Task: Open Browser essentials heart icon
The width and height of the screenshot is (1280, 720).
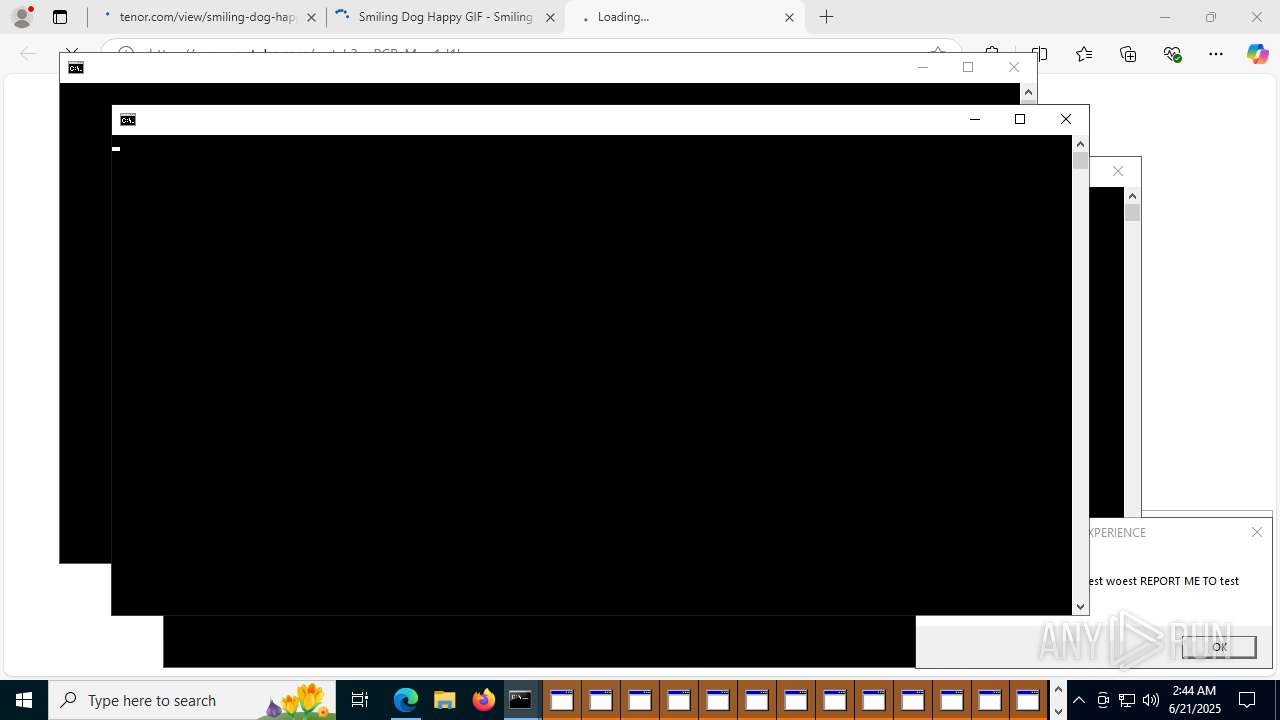Action: pyautogui.click(x=1172, y=54)
